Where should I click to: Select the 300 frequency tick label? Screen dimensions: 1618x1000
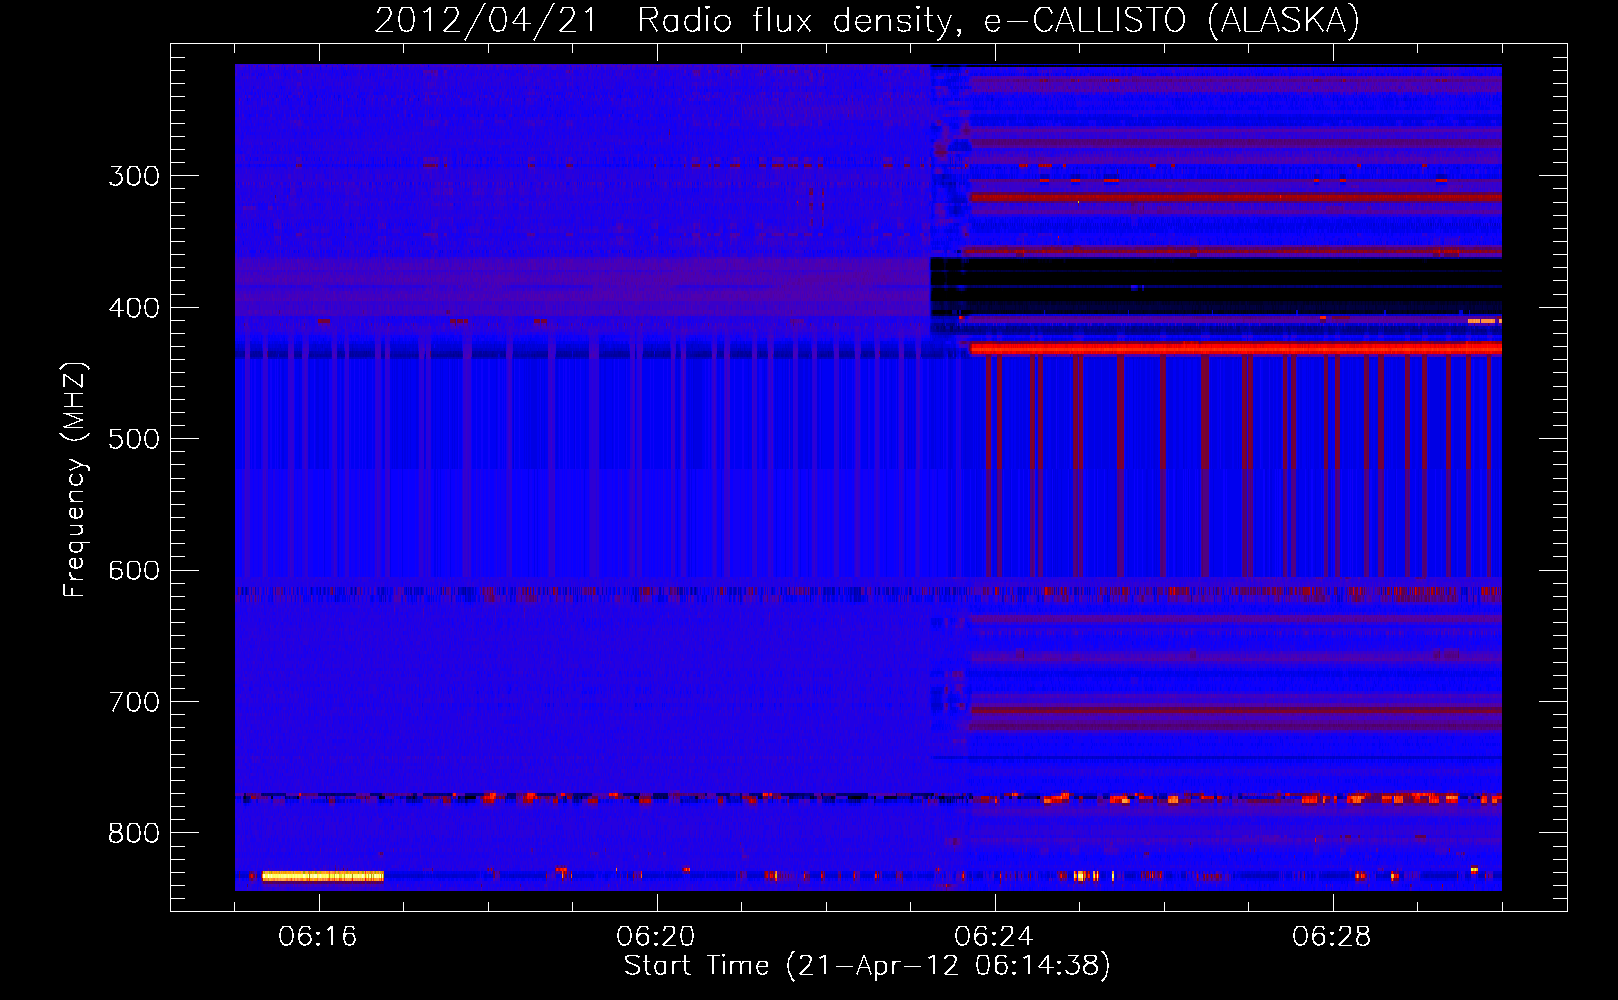click(134, 176)
